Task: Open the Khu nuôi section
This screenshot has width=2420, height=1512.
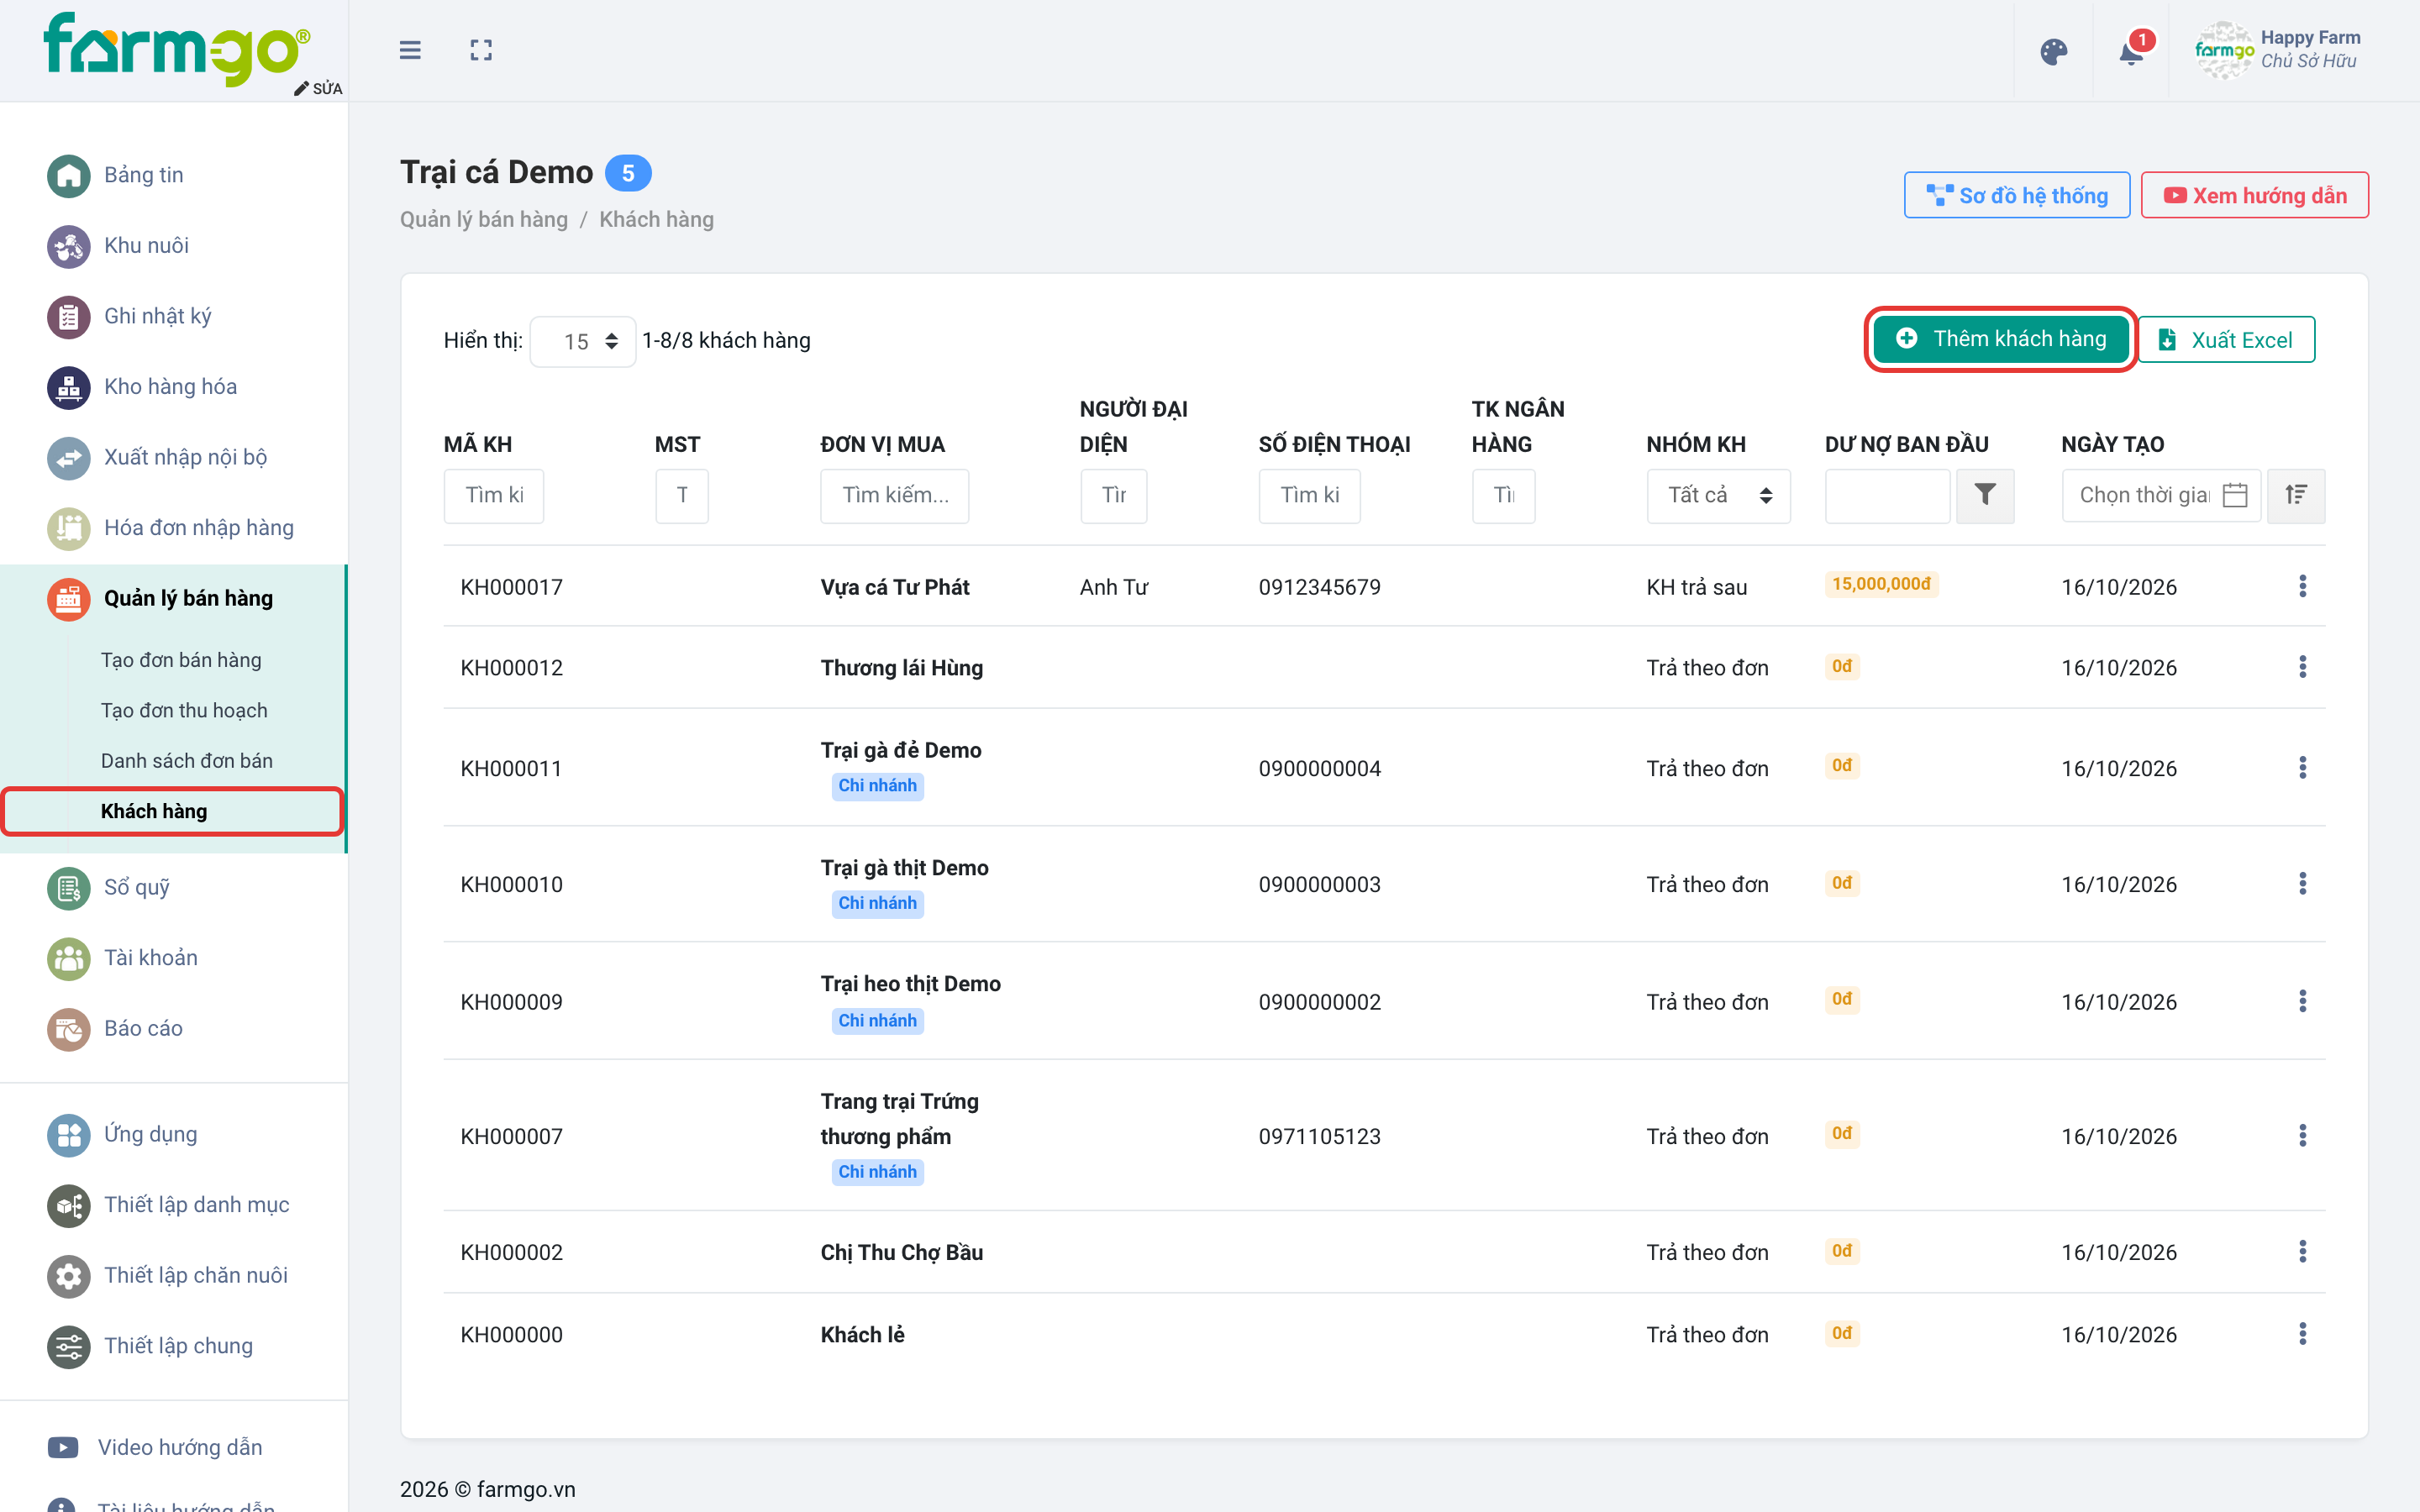Action: point(146,245)
